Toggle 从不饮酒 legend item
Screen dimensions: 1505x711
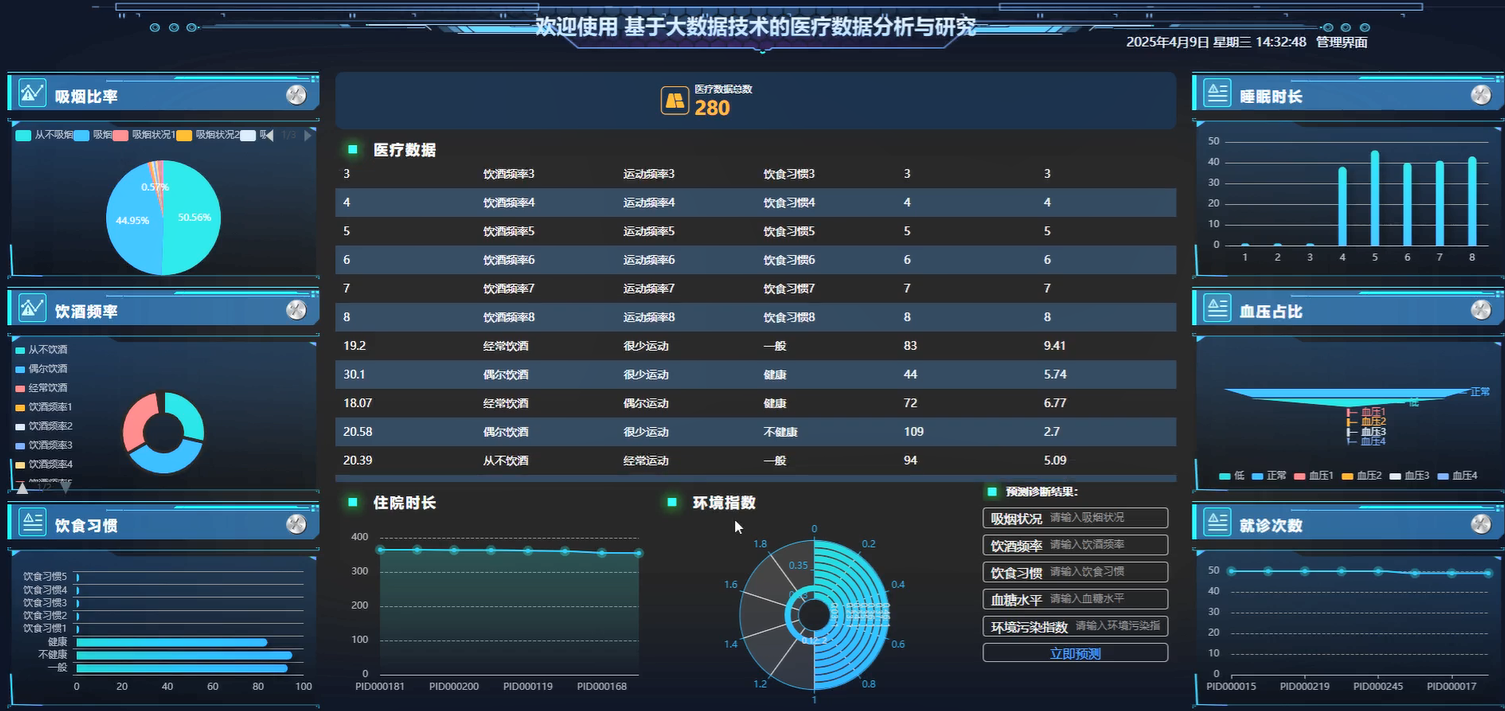(x=42, y=350)
